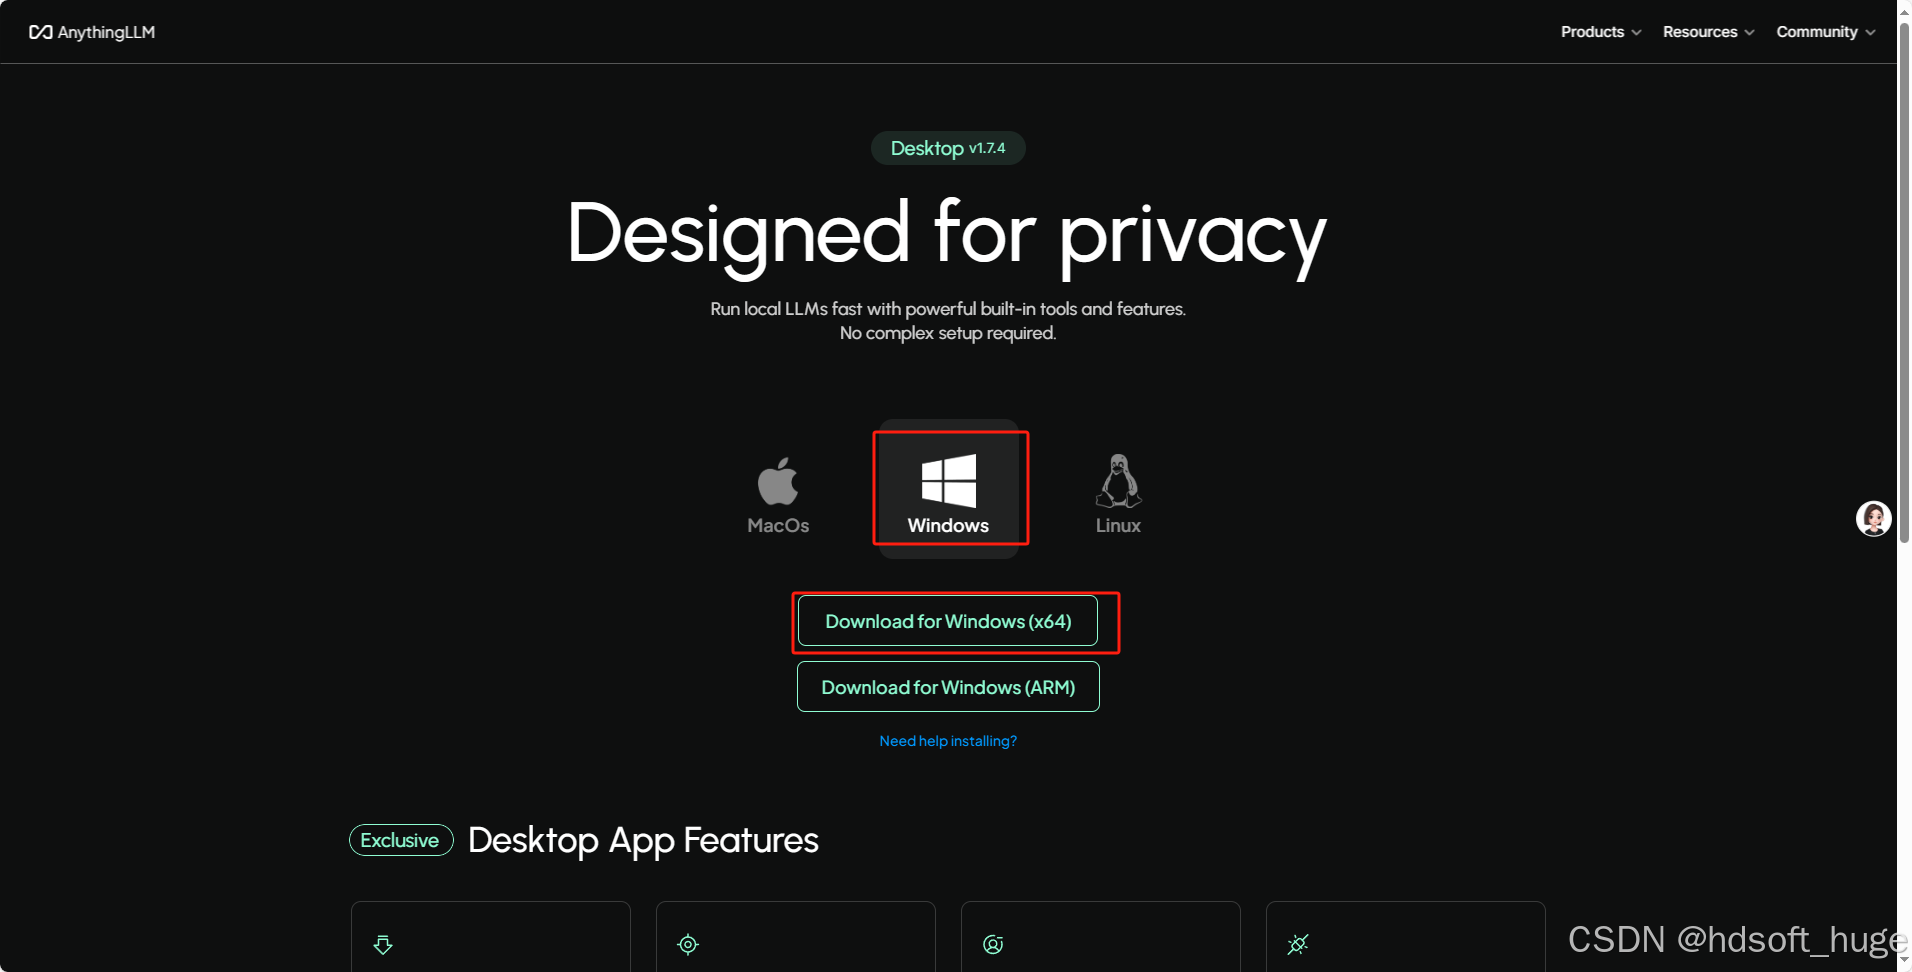
Task: Click the Desktop v1.7.4 badge
Action: [948, 148]
